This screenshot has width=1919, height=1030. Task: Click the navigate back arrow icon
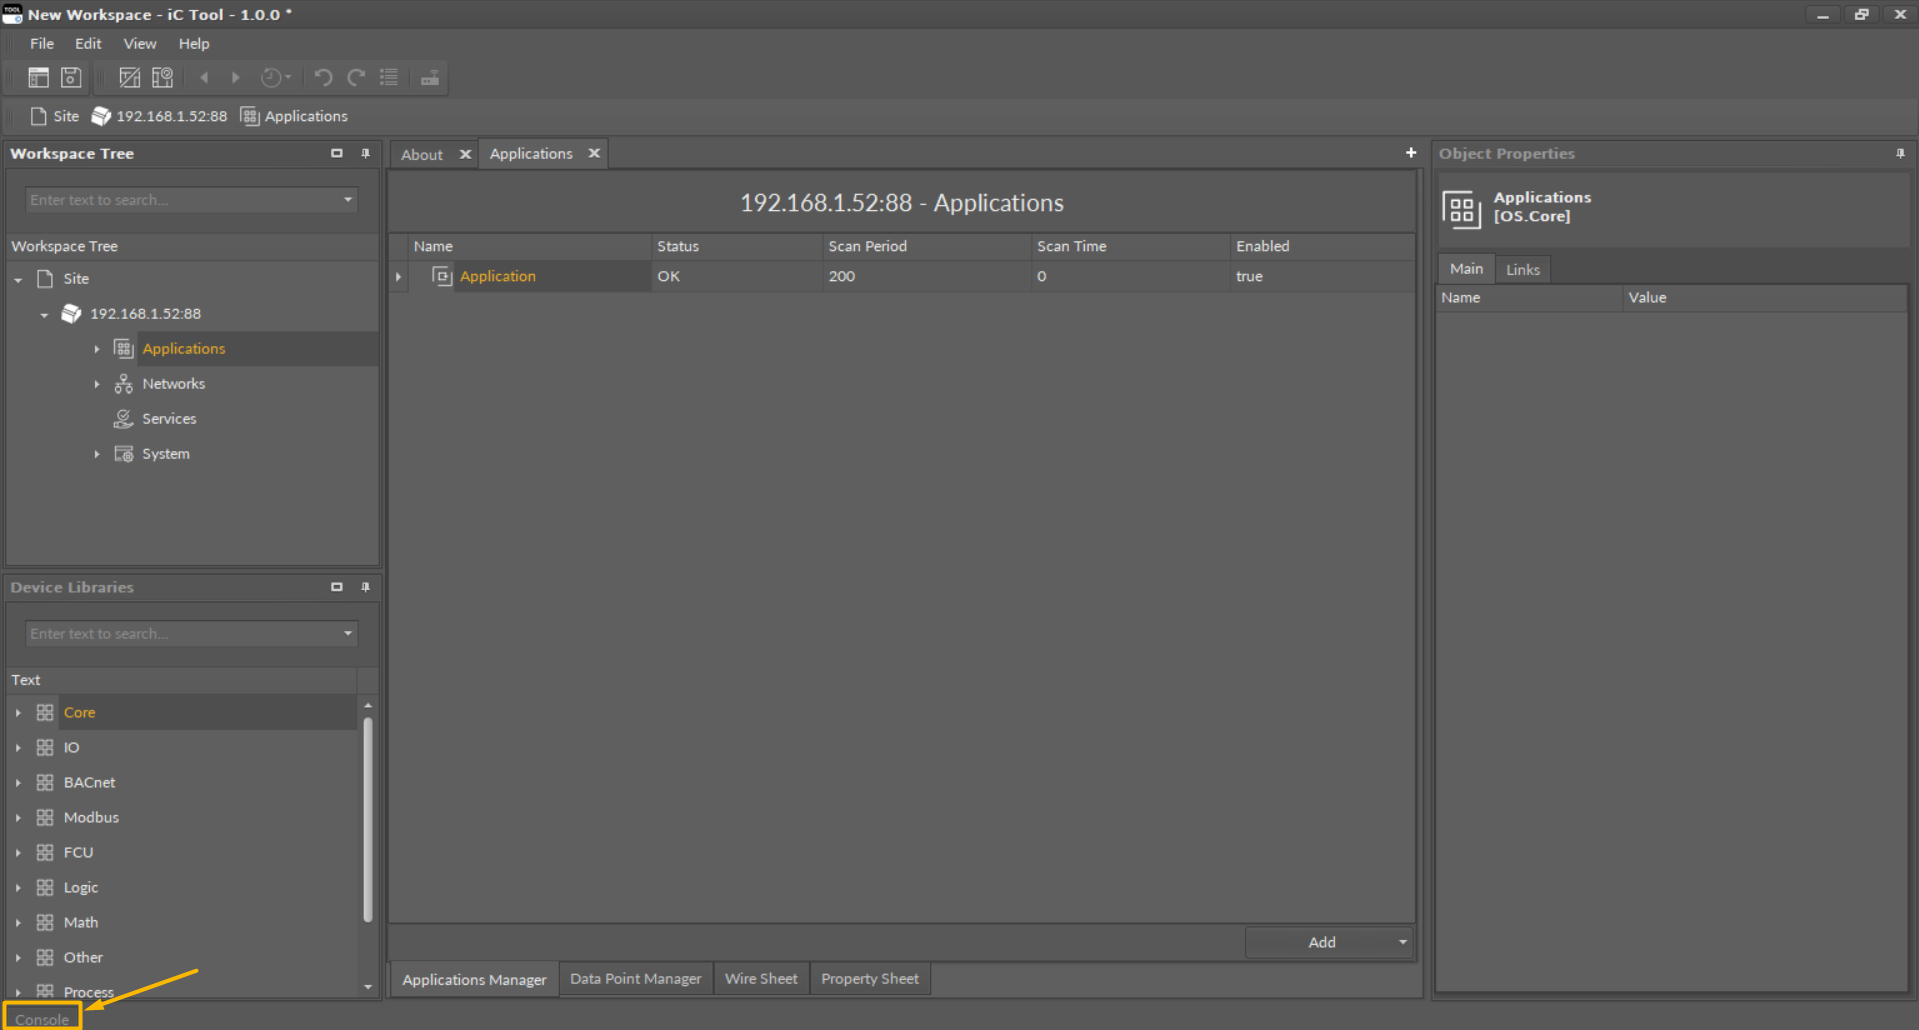[204, 77]
